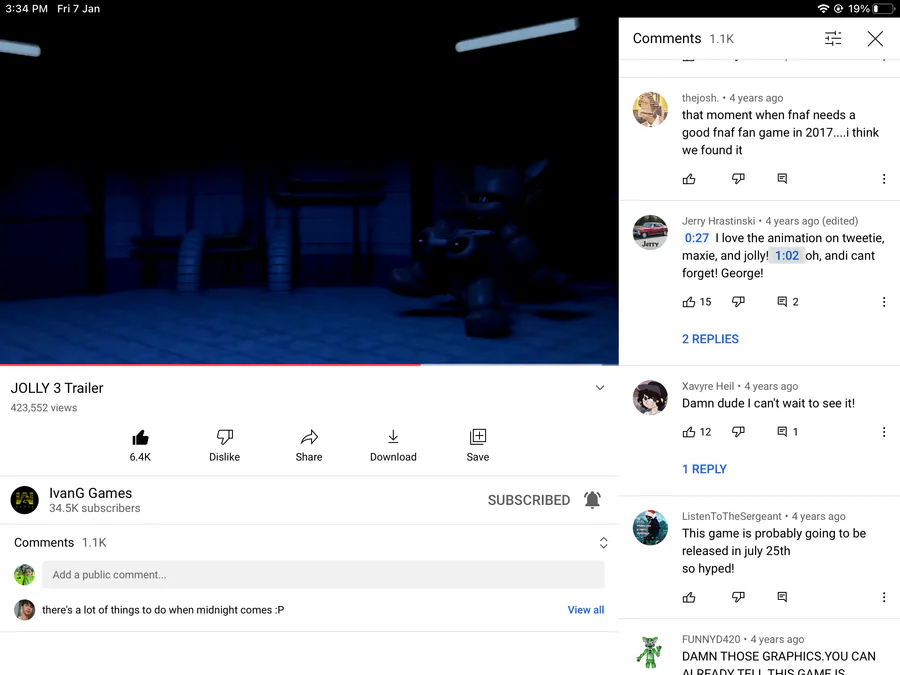The width and height of the screenshot is (900, 675).
Task: Tap the video player area
Action: click(x=309, y=191)
